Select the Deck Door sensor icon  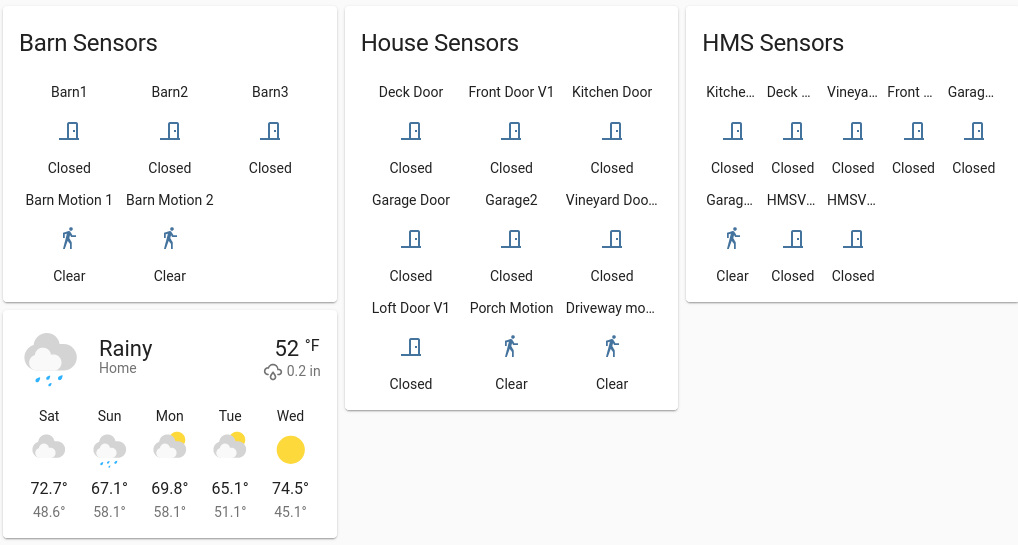pyautogui.click(x=411, y=130)
